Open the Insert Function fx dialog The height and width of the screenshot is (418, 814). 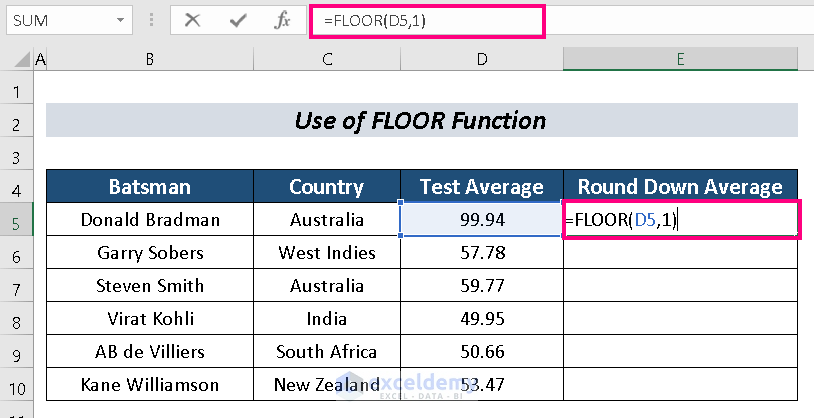(282, 20)
